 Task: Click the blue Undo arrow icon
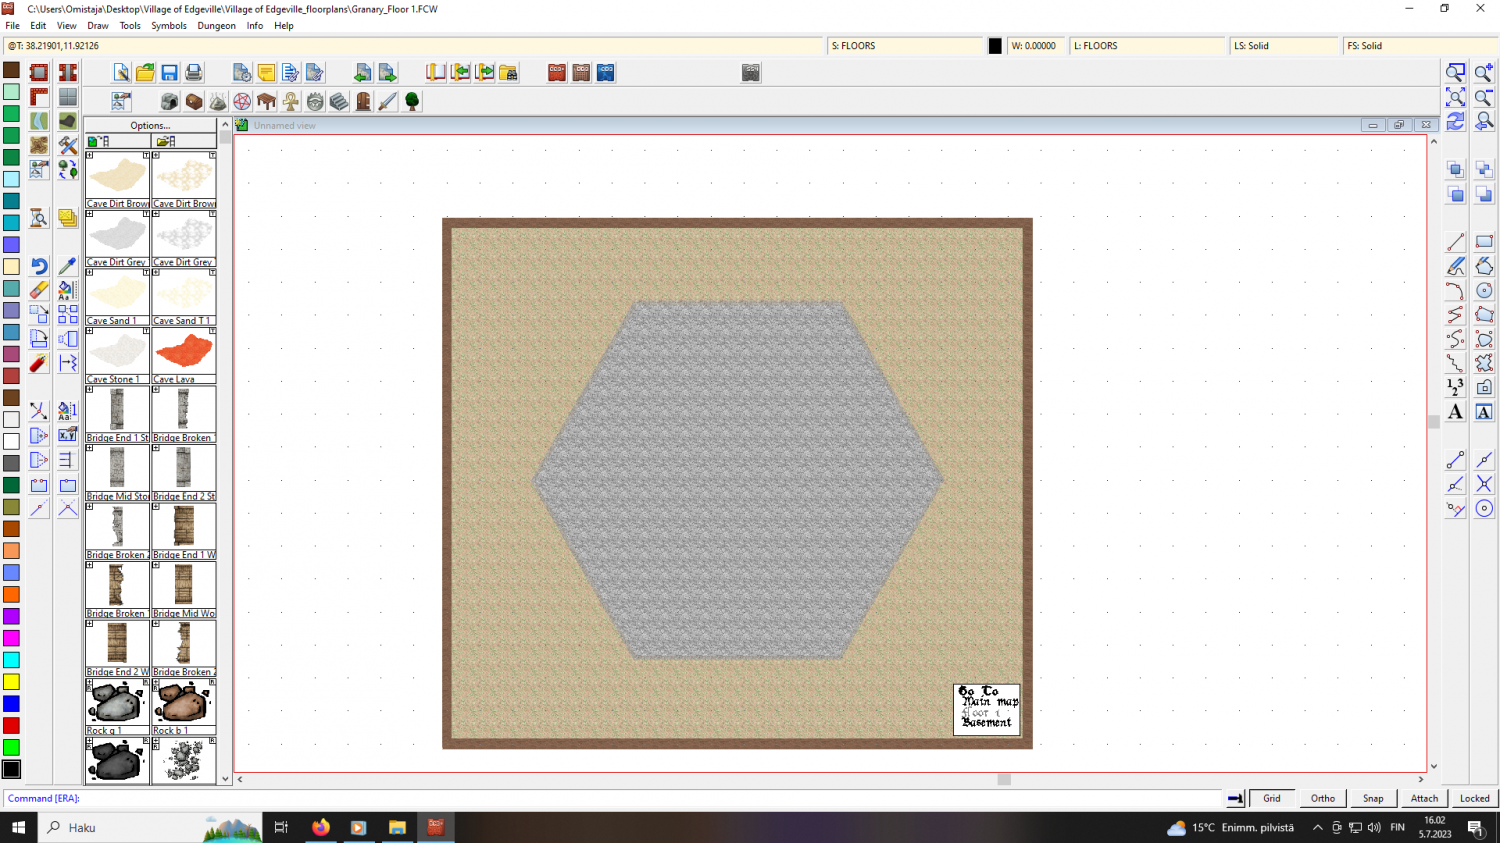(x=39, y=266)
